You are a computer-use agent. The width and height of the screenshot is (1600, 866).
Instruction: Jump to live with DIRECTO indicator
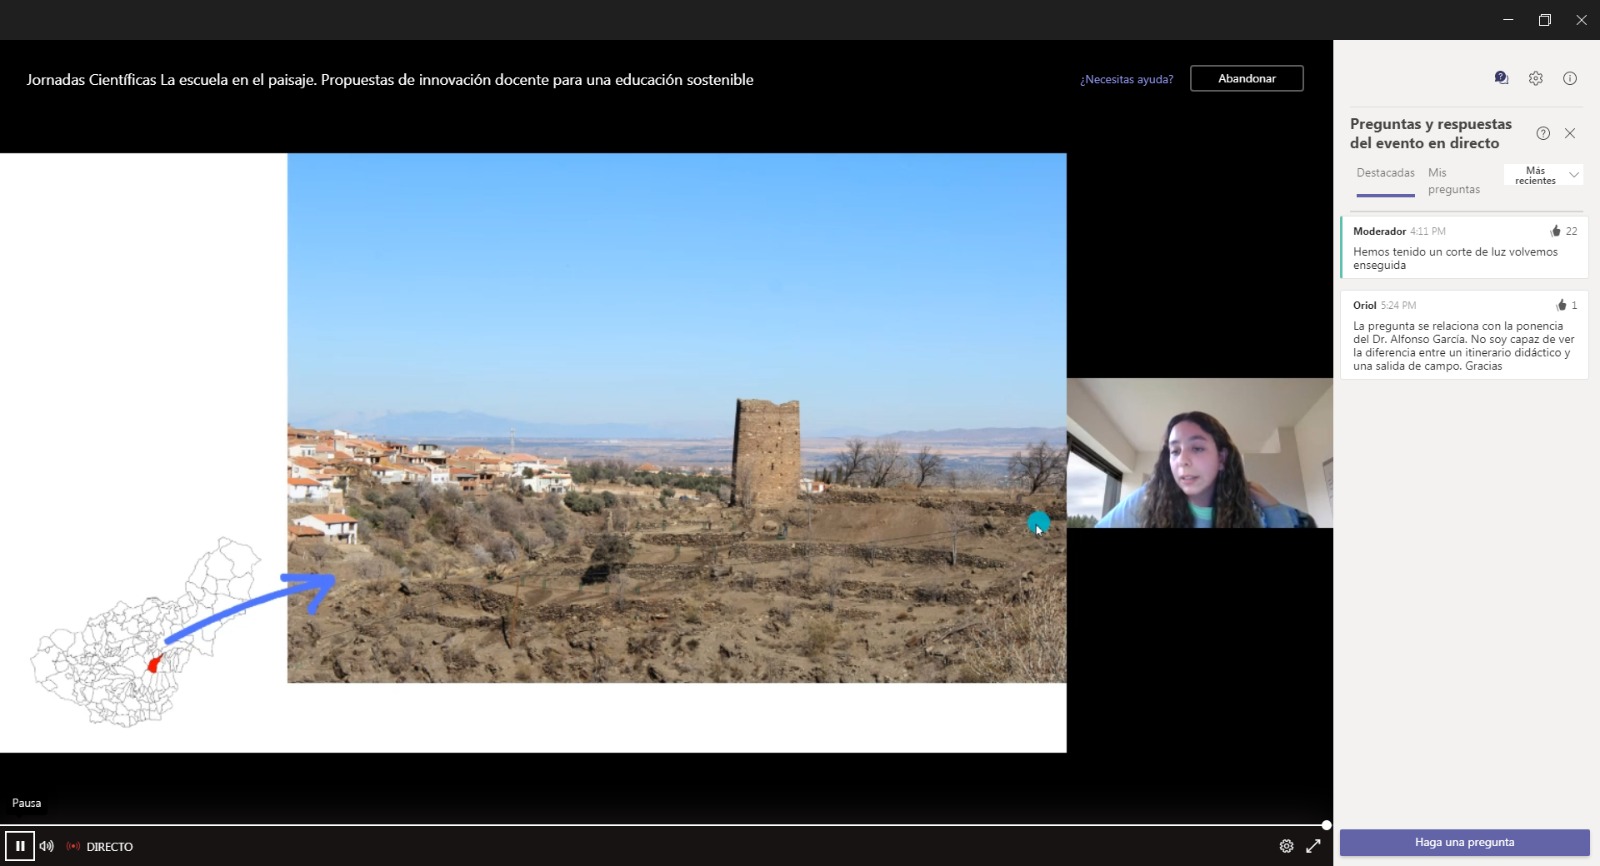click(100, 847)
